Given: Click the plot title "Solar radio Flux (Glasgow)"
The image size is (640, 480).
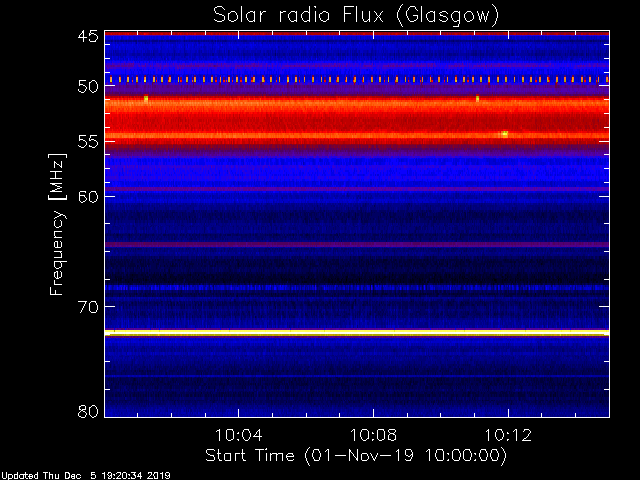Looking at the screenshot, I should pyautogui.click(x=356, y=16).
